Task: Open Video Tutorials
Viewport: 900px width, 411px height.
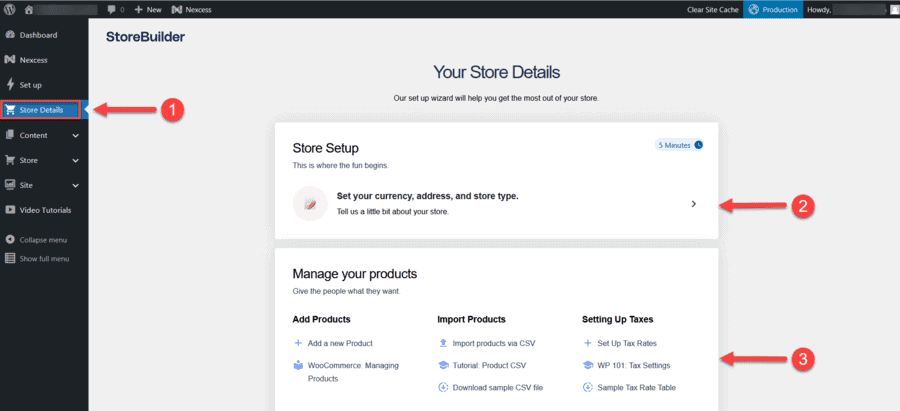Action: 44,210
